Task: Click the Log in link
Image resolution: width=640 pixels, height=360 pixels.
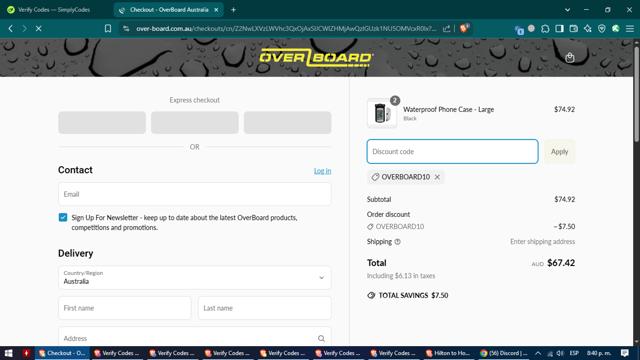Action: 322,171
